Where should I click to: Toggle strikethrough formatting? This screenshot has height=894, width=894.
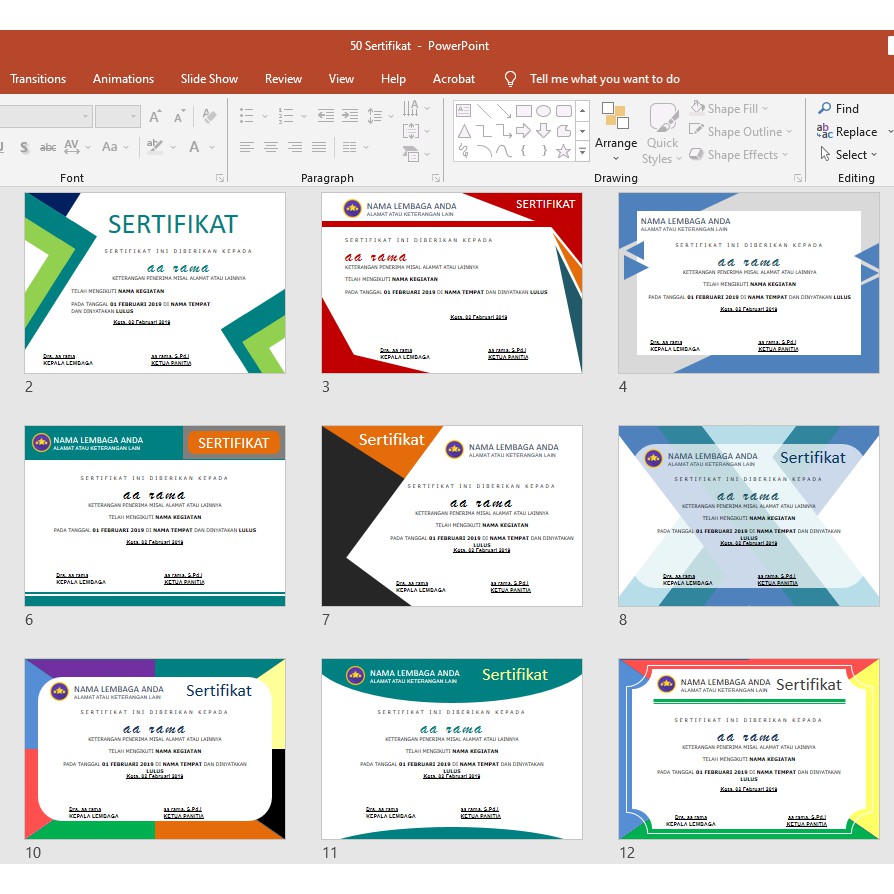coord(47,147)
